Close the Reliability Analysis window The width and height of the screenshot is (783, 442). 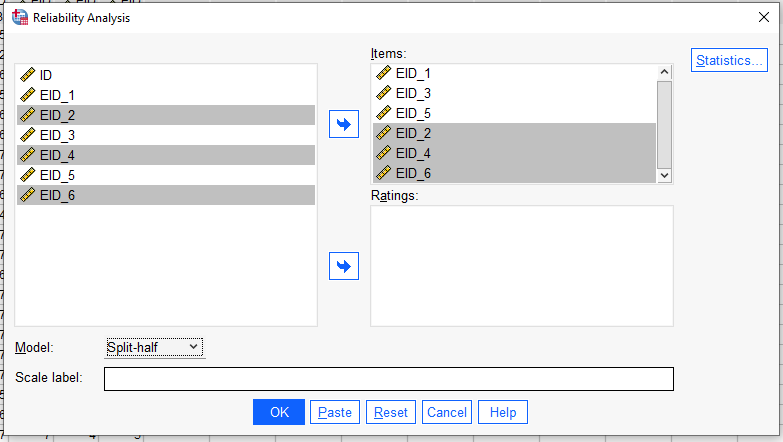[x=764, y=17]
